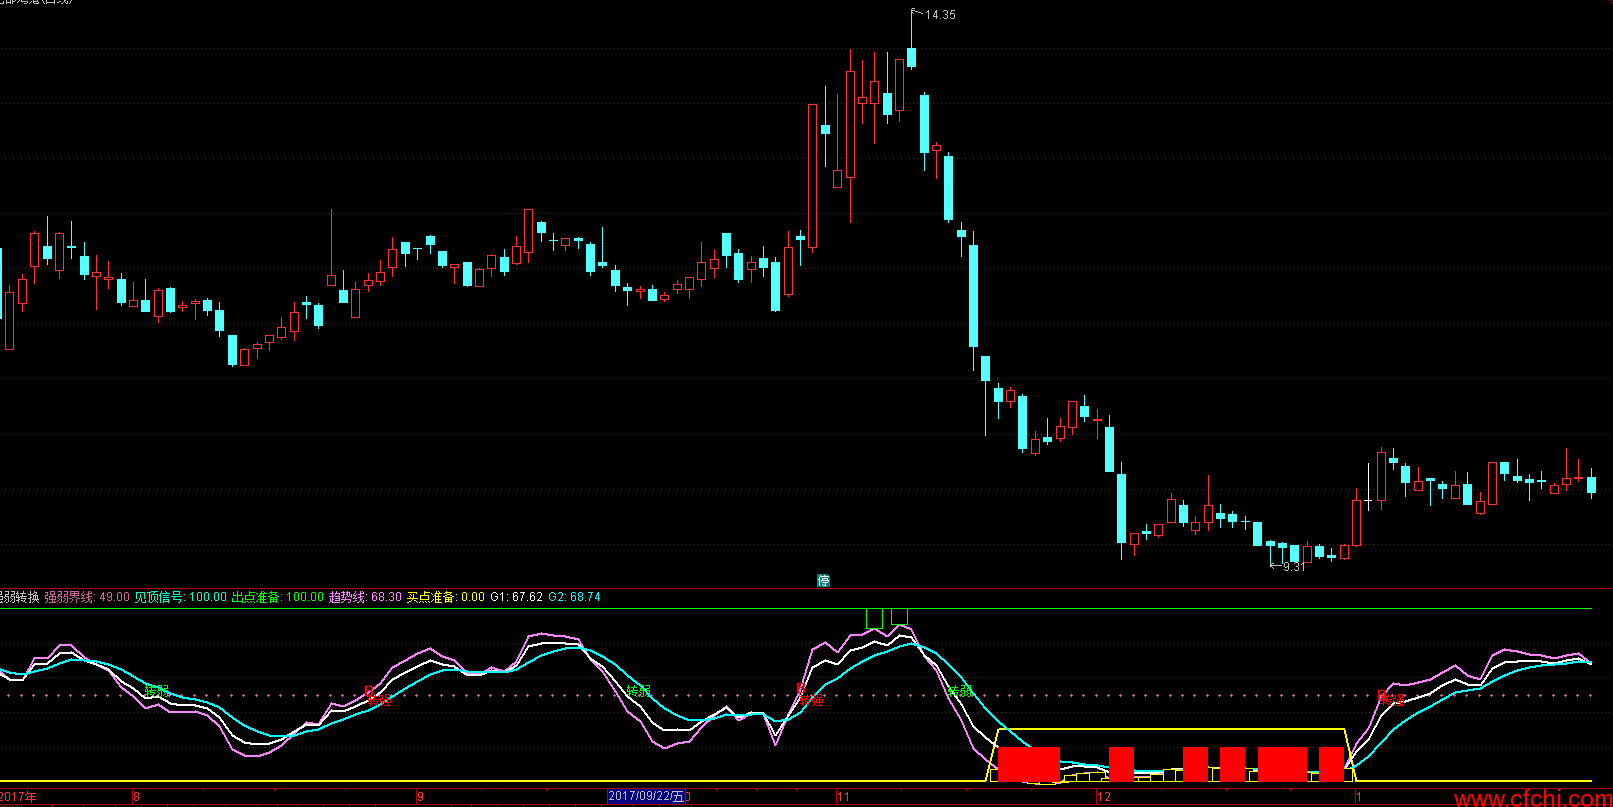
Task: Click the 强弱界线: 49.00 indicator value
Action: click(x=87, y=597)
